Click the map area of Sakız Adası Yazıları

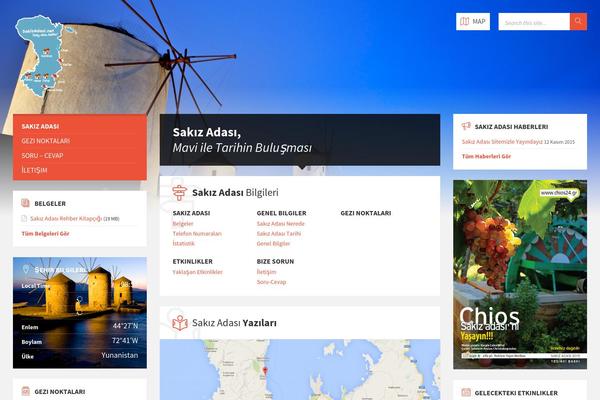300,370
